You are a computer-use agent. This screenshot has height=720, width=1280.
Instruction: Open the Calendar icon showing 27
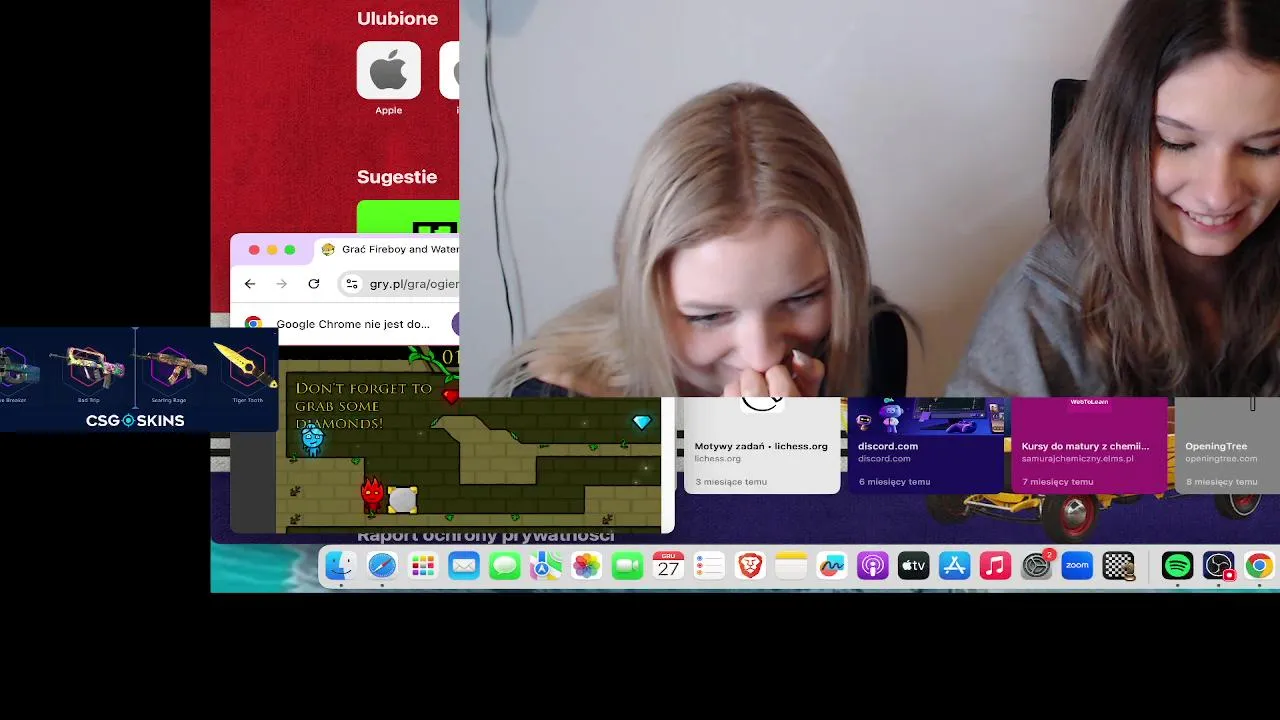(668, 567)
